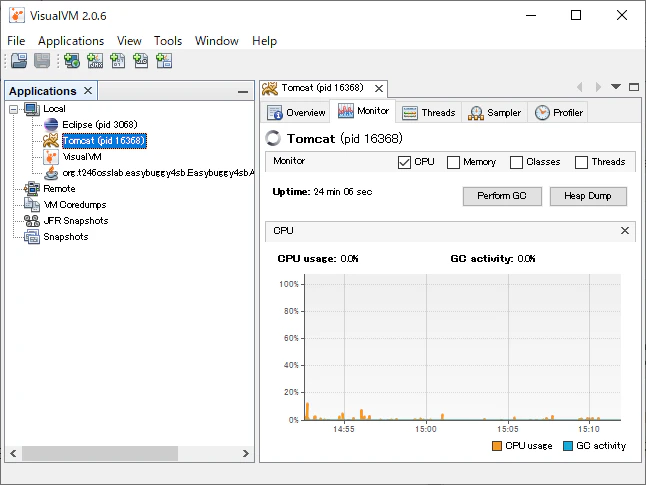Select Tomcat (pid 16368) tree item
This screenshot has height=485, width=646.
(x=104, y=141)
